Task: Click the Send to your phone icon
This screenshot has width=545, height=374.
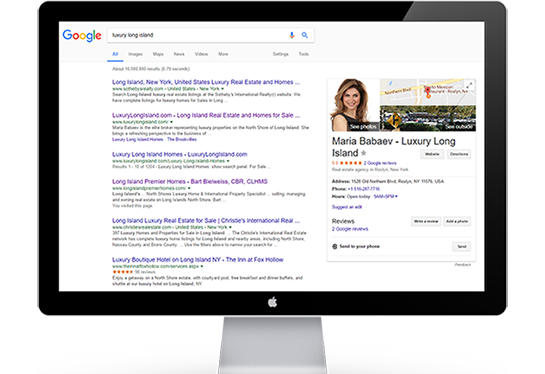Action: click(335, 246)
